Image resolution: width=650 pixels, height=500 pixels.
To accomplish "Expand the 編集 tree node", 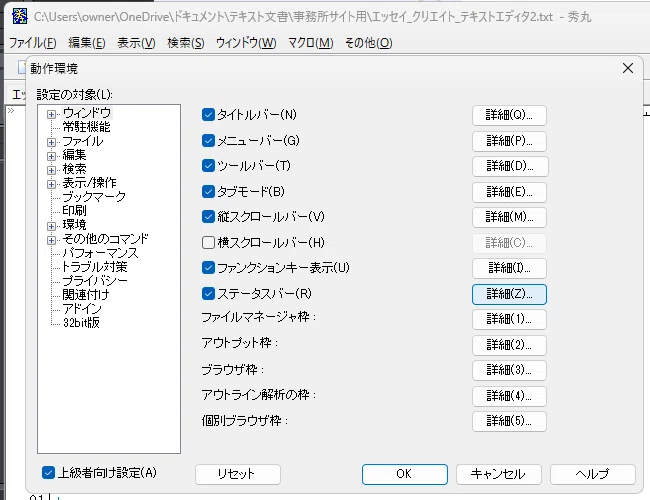I will [x=51, y=156].
